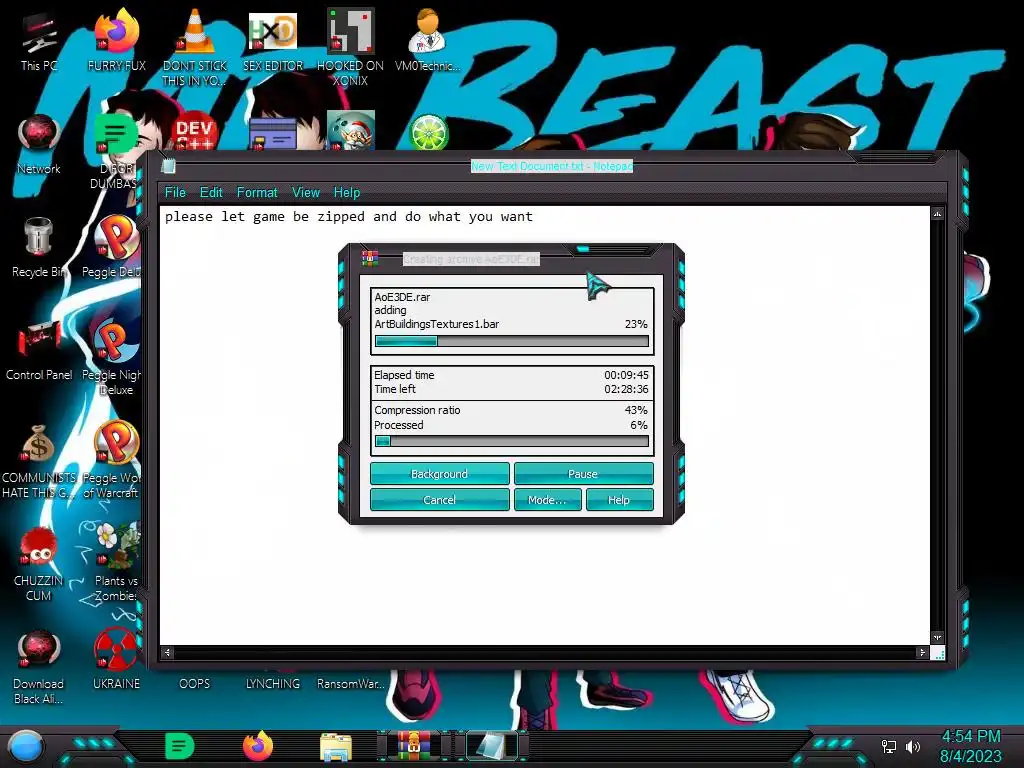Open the Network desktop icon
Viewport: 1024px width, 768px height.
39,145
